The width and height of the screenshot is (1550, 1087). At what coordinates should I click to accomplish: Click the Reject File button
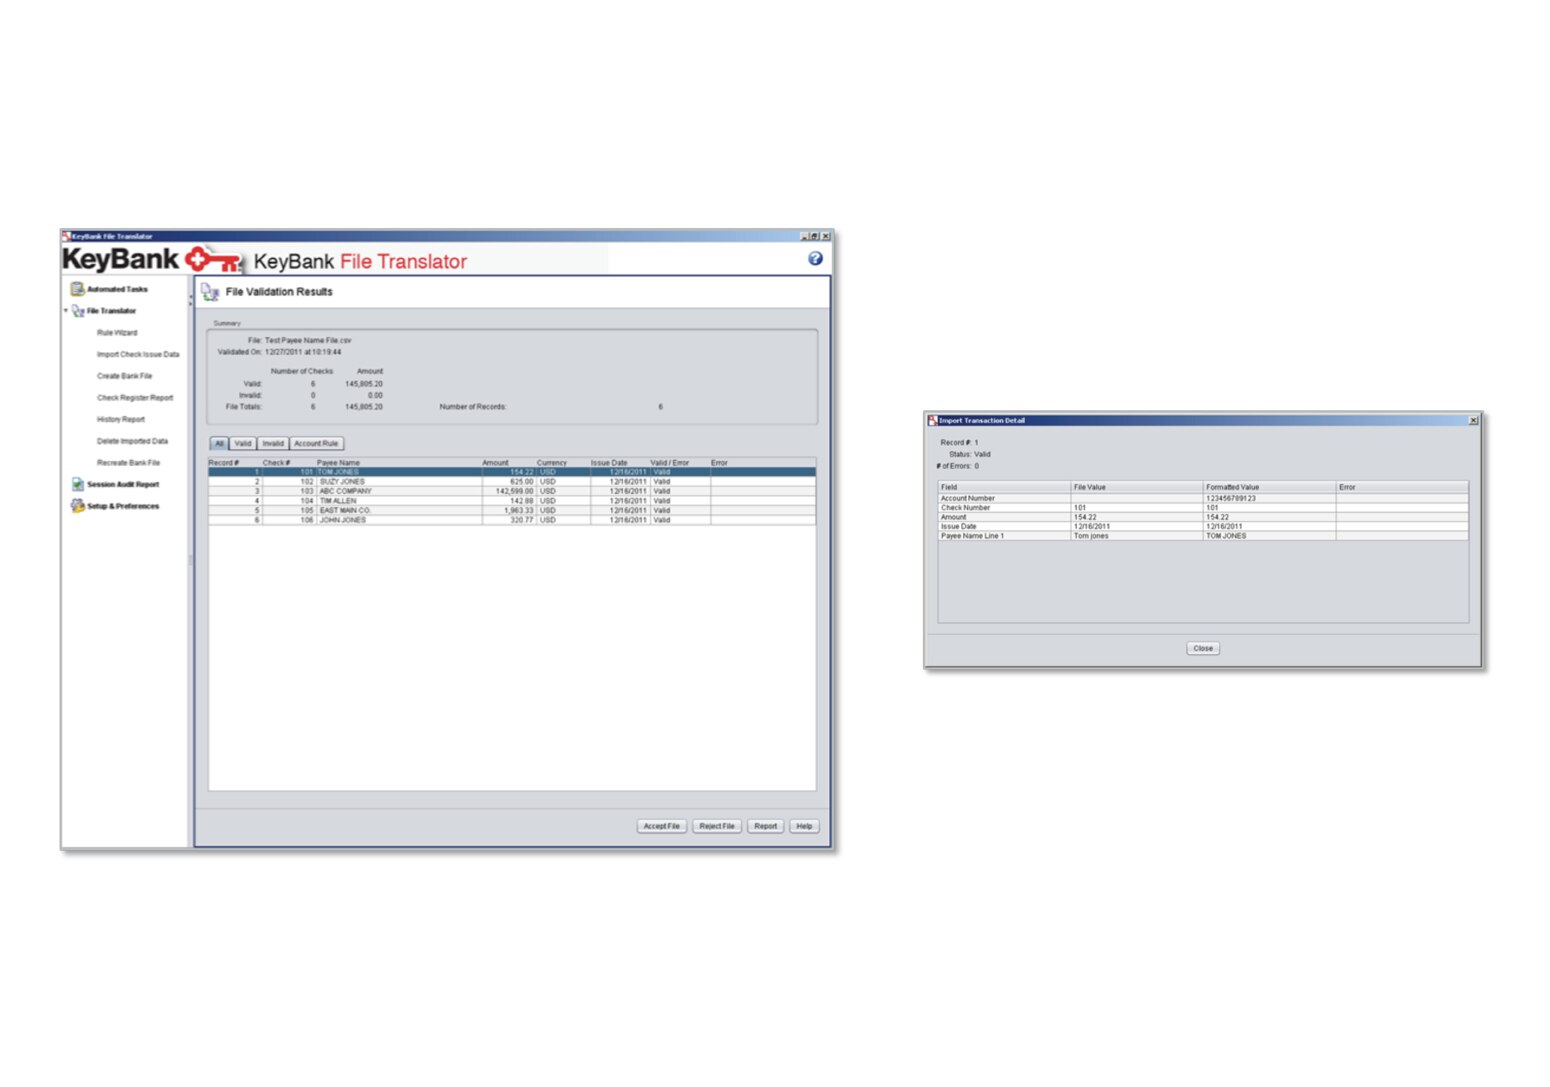coord(717,826)
